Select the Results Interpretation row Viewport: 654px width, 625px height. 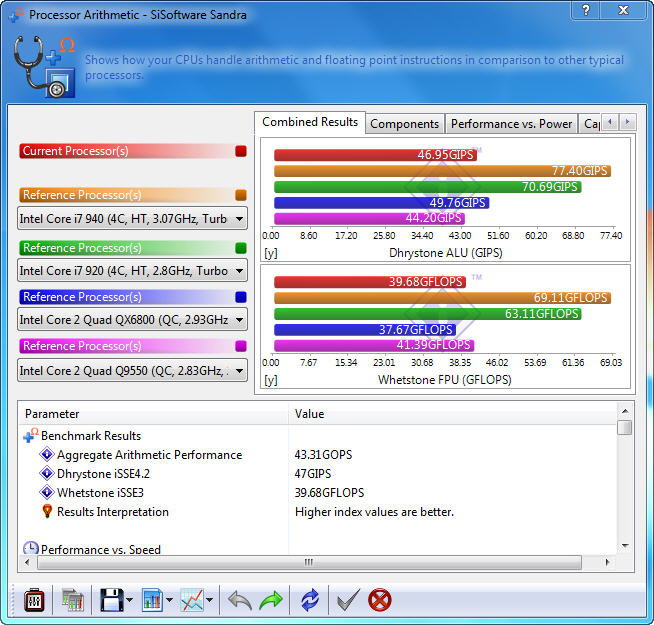[x=317, y=512]
